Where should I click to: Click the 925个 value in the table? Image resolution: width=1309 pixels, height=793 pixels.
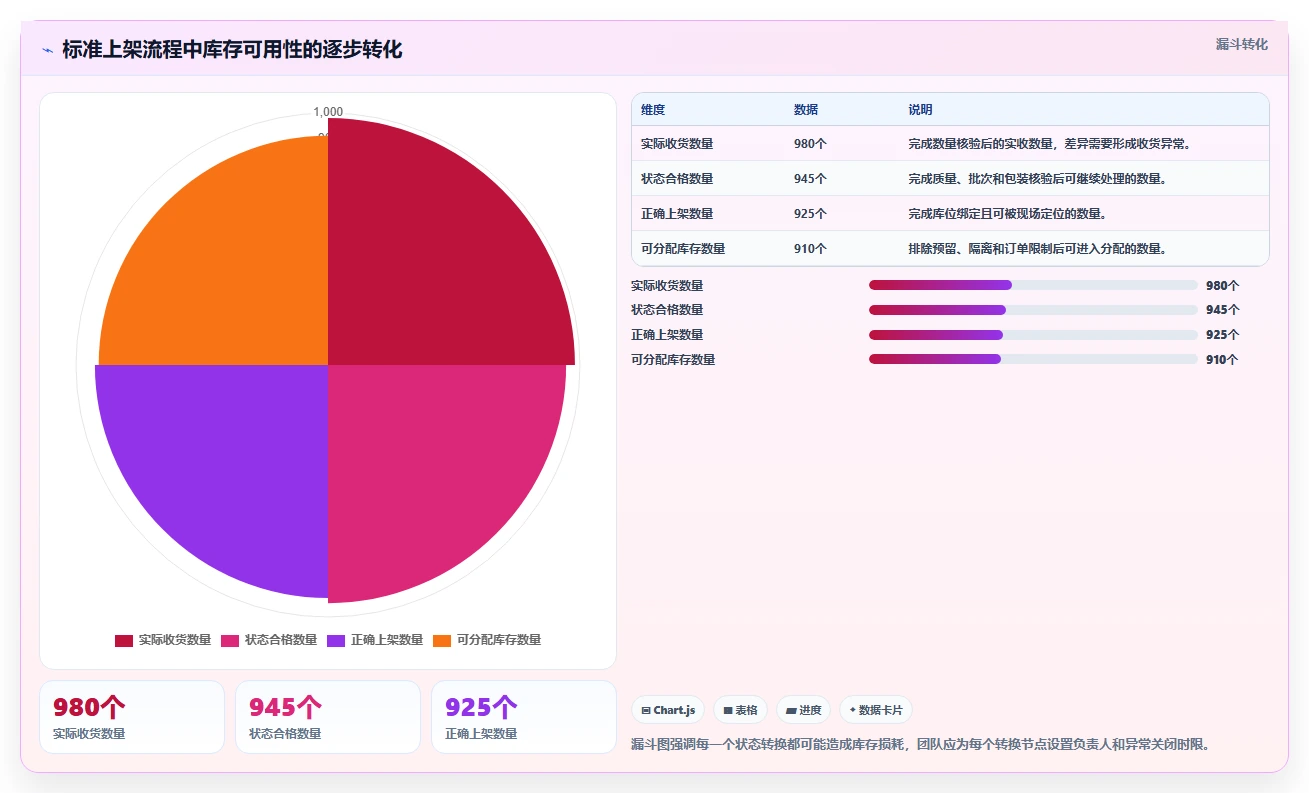click(x=810, y=214)
